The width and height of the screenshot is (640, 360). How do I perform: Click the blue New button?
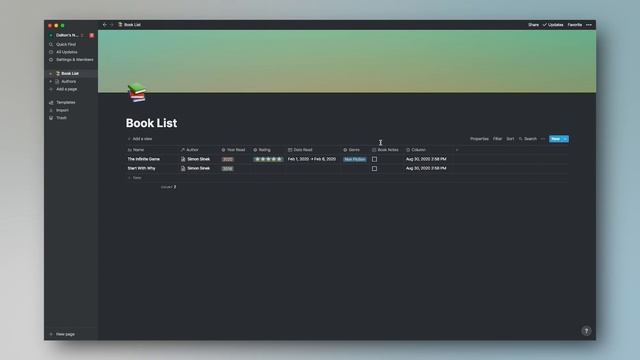click(556, 139)
